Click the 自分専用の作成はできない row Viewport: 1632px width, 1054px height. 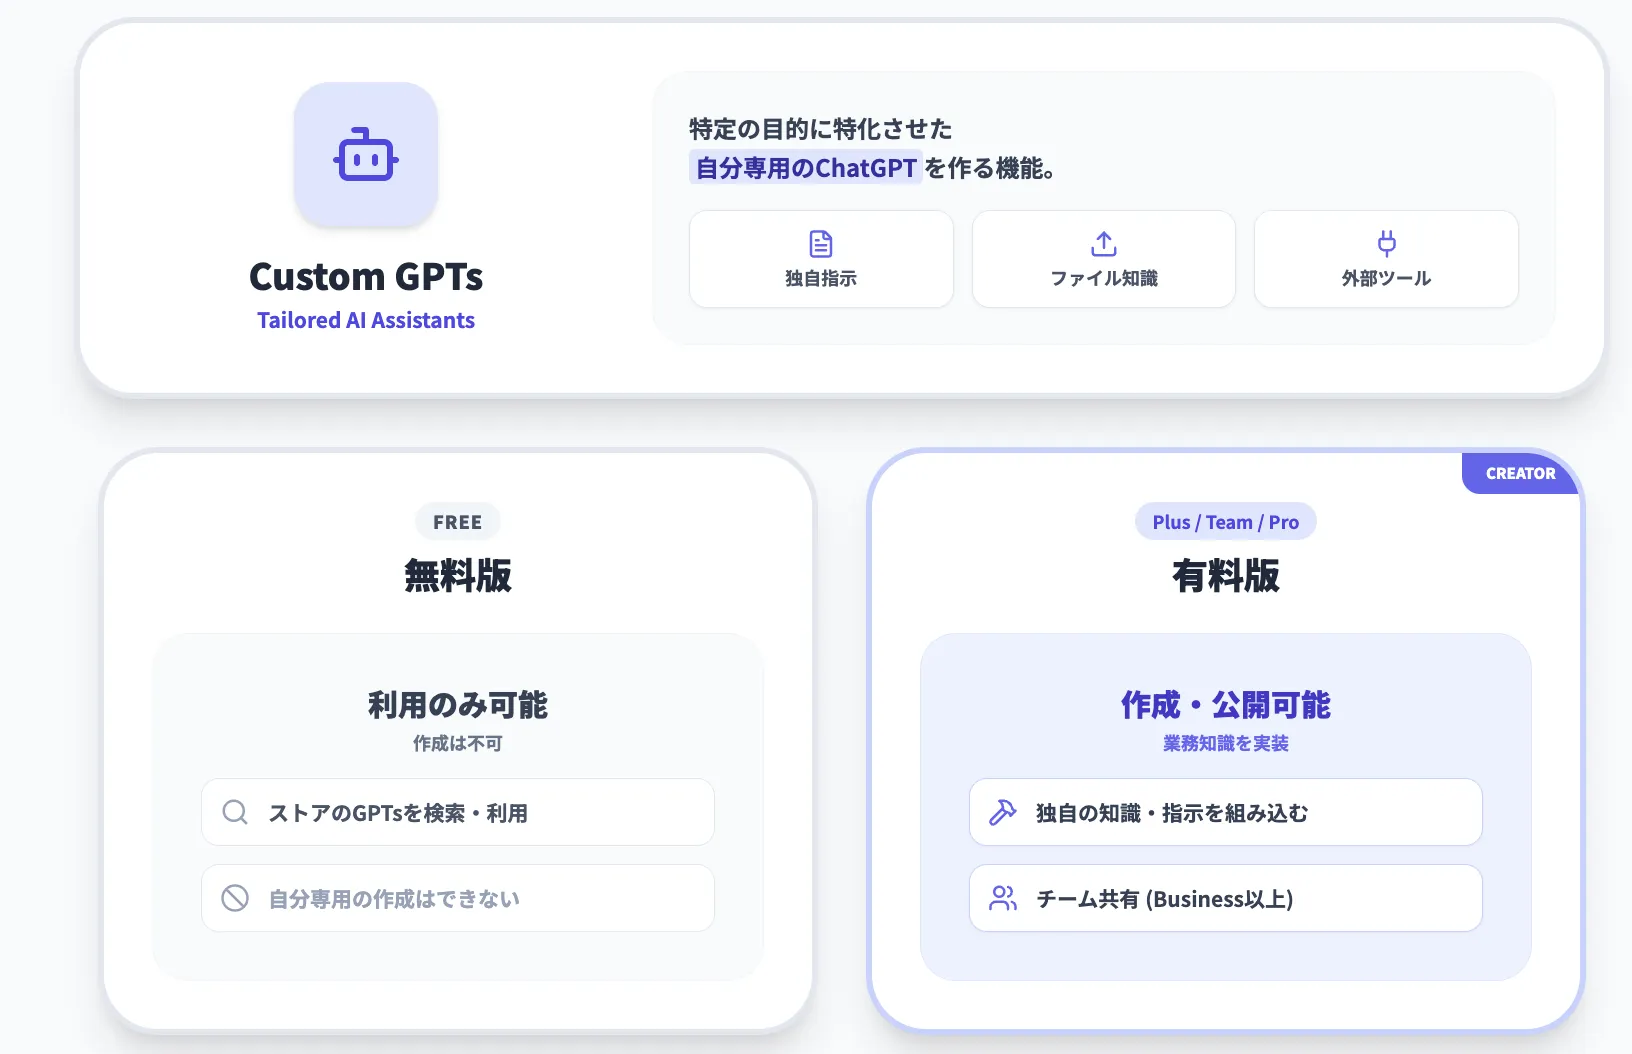click(458, 898)
